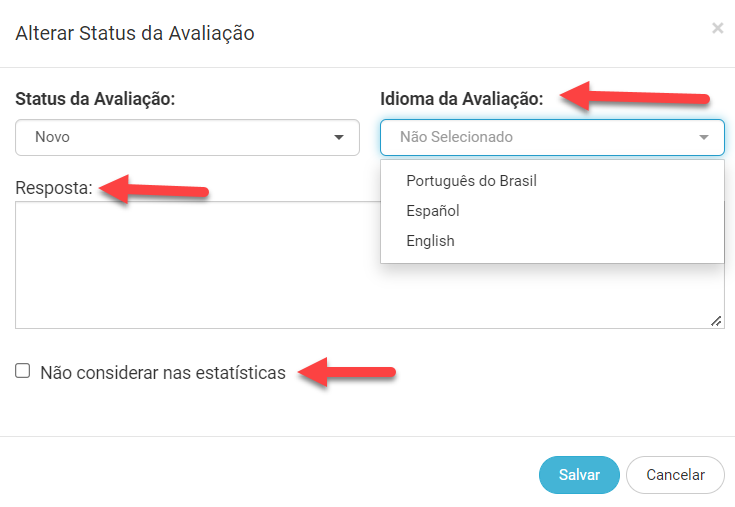The height and width of the screenshot is (507, 735).
Task: Click the arrow of the Novo dropdown
Action: pos(338,137)
